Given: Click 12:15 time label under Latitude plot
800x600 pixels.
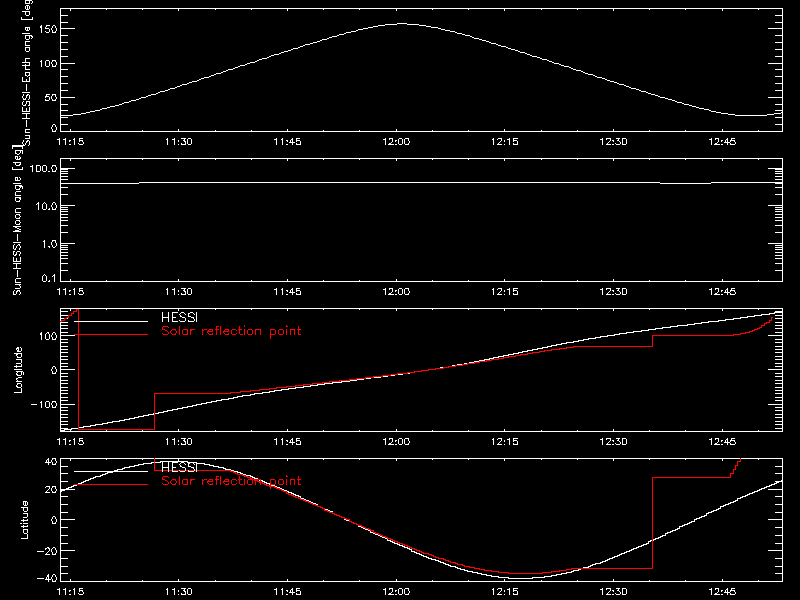Looking at the screenshot, I should click(505, 592).
